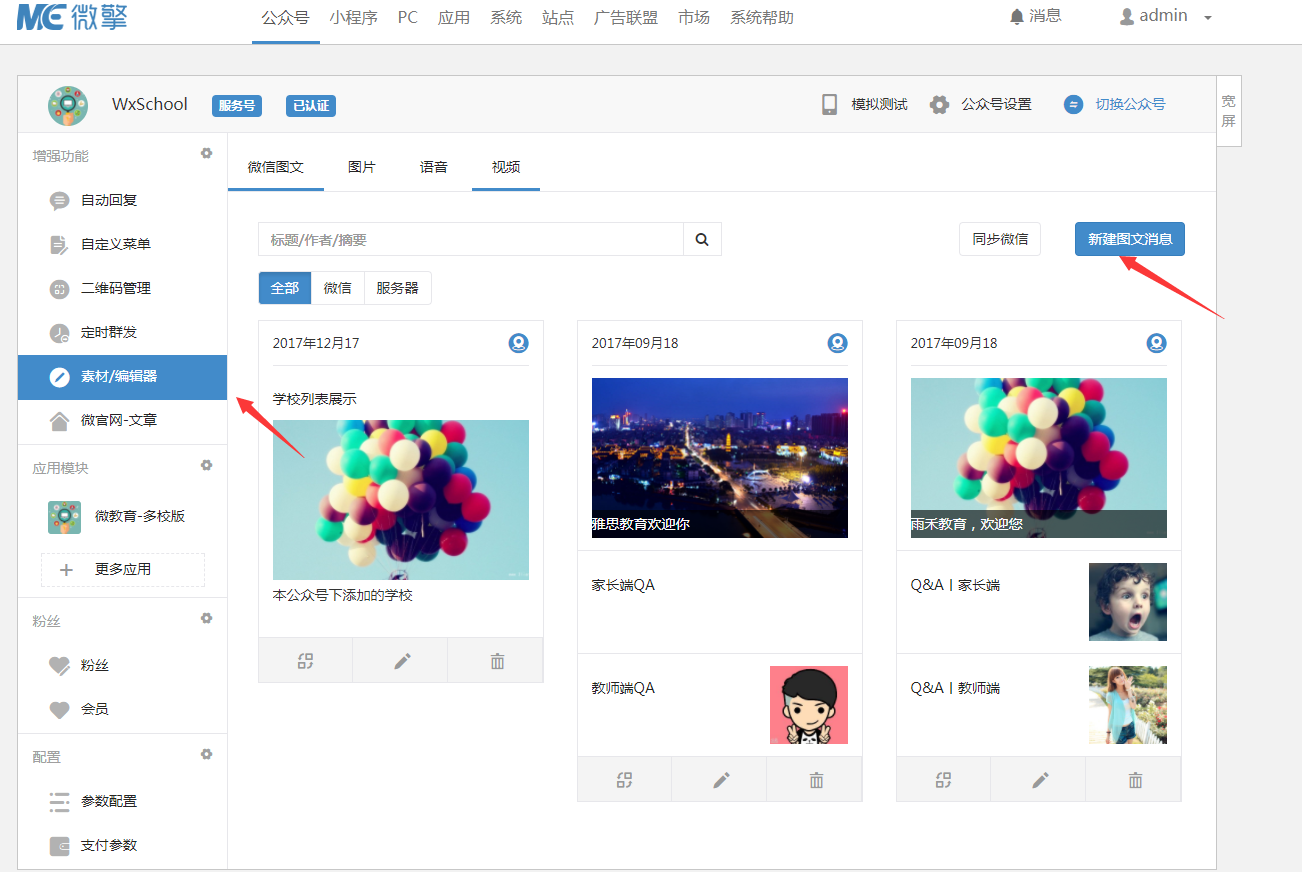1302x872 pixels.
Task: Click the edit pencil on 雅思教育欢迎你 card
Action: 721,780
